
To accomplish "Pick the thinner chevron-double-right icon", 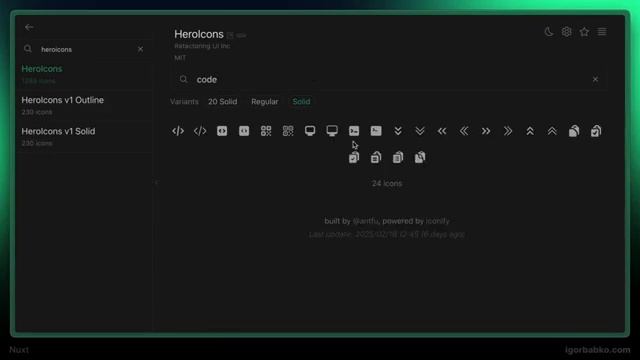I will click(508, 131).
